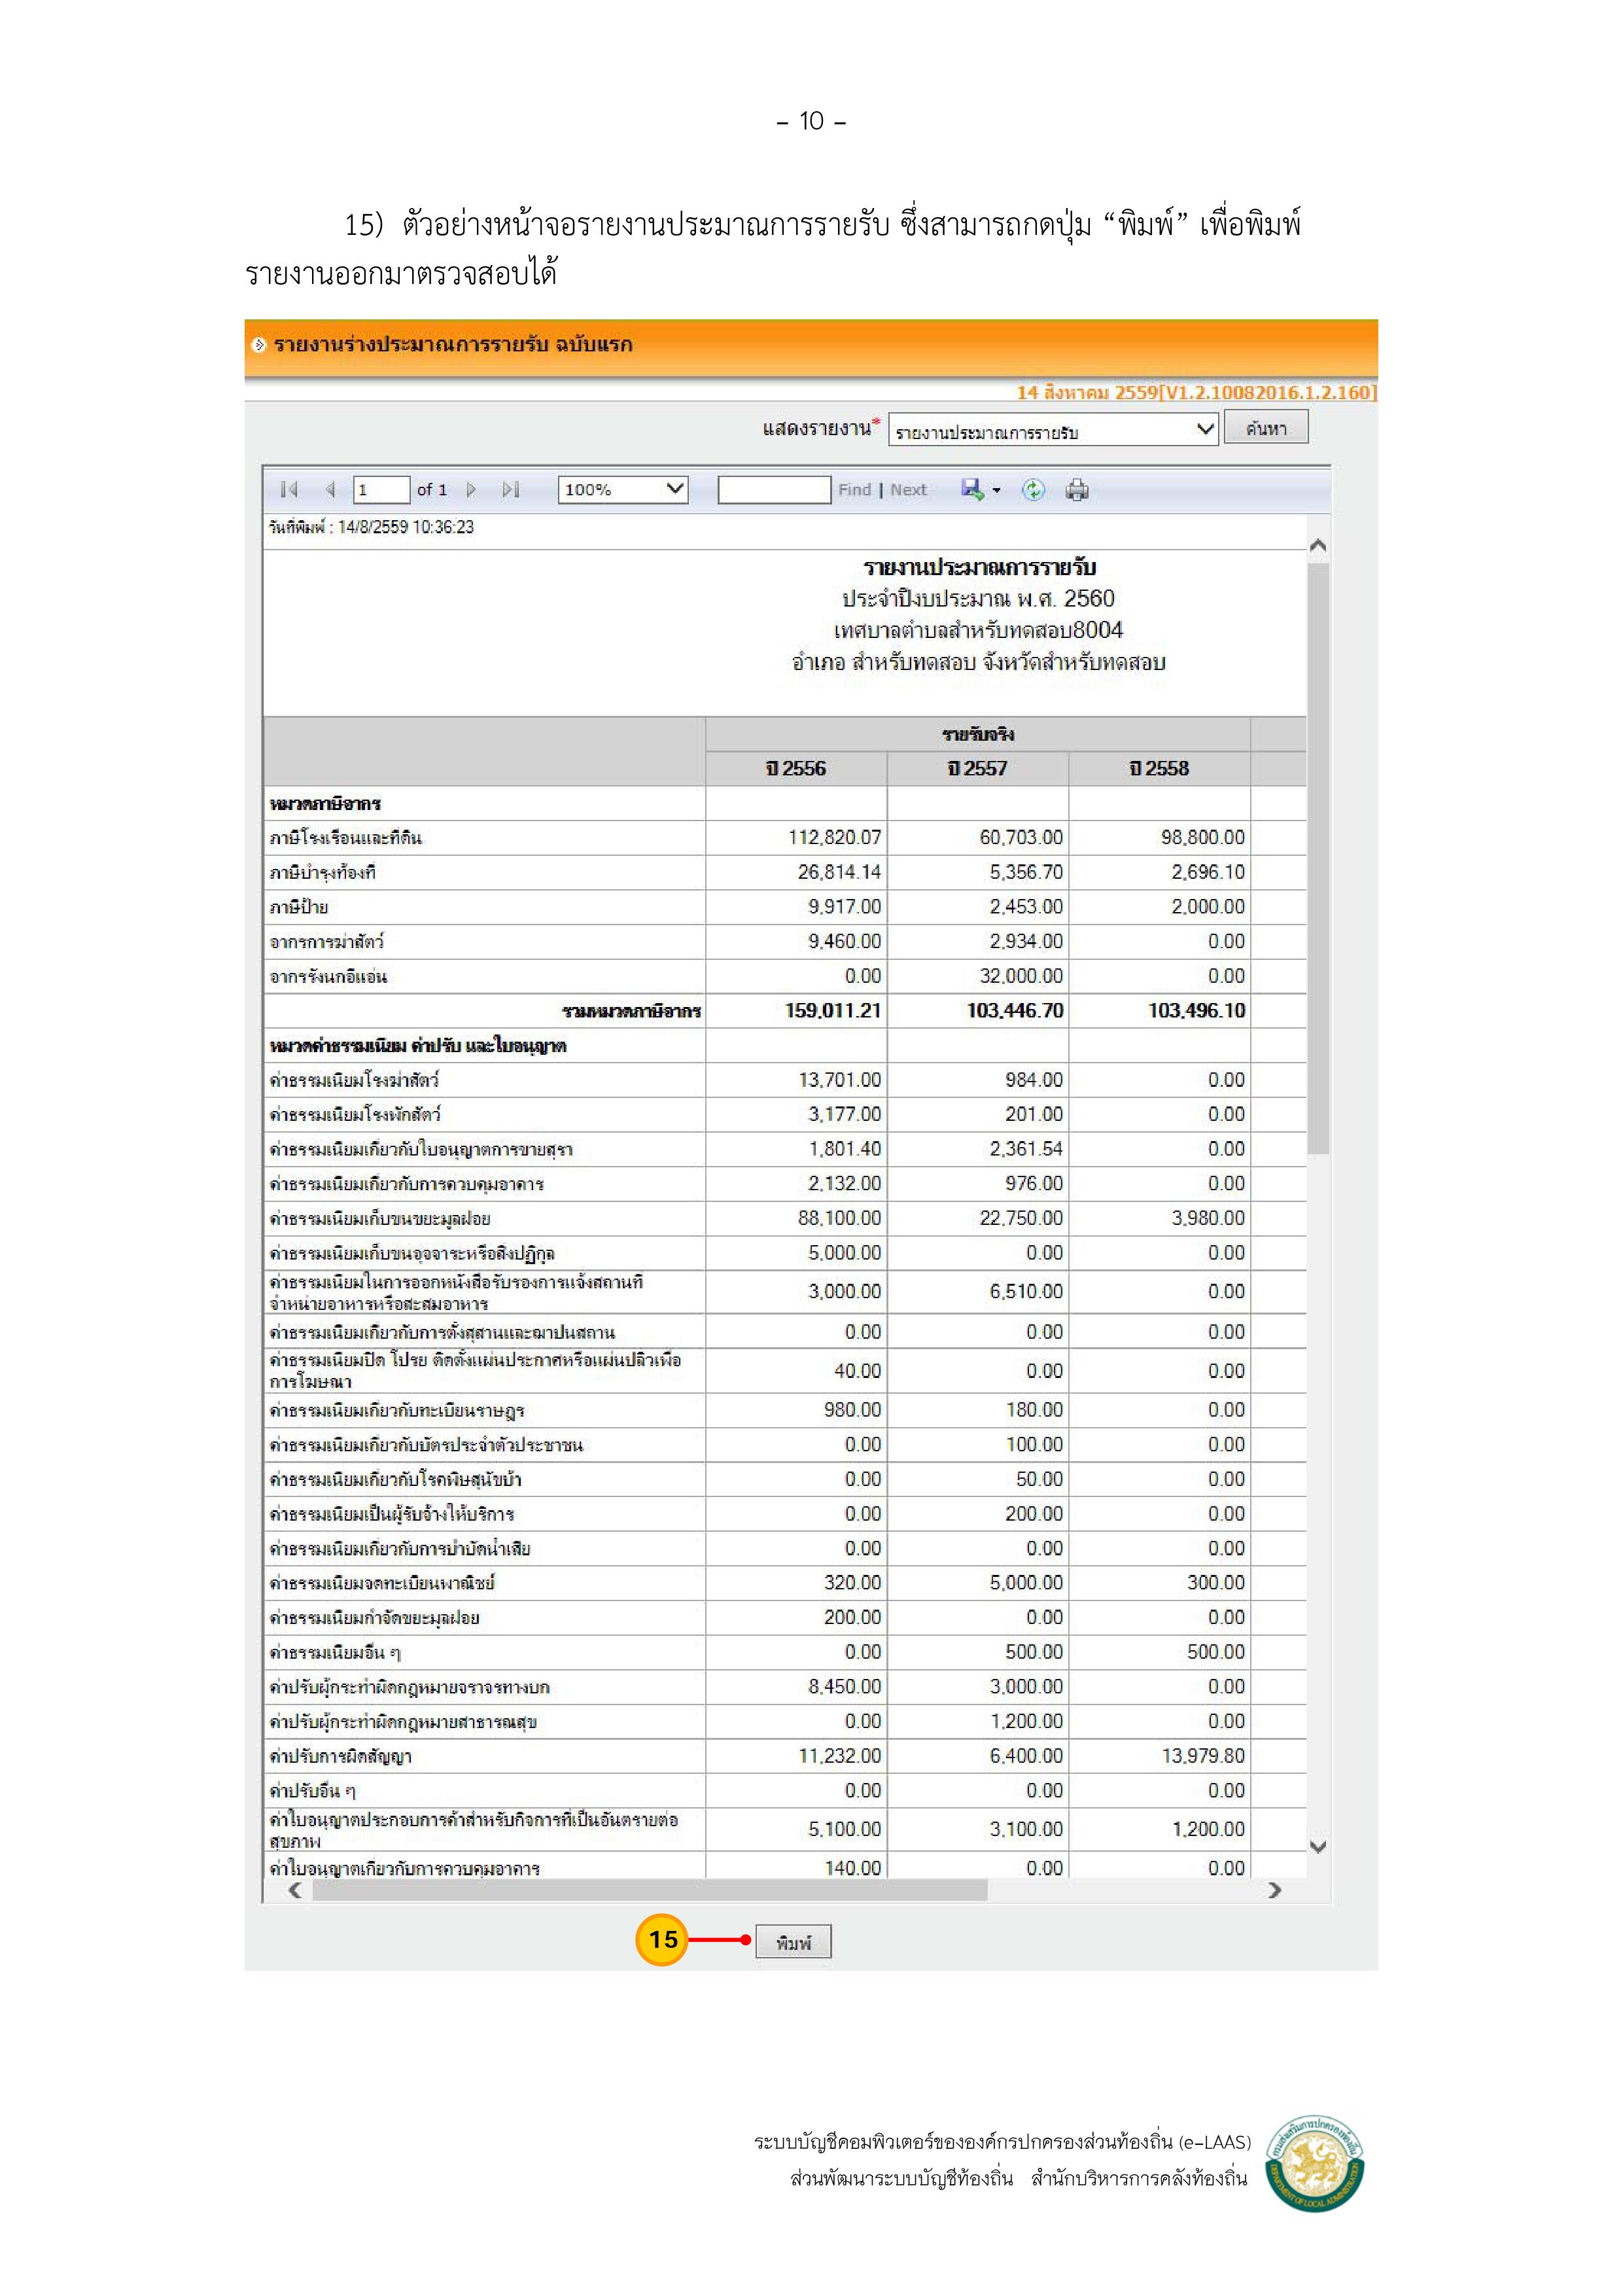Go to previous report page

(x=330, y=489)
